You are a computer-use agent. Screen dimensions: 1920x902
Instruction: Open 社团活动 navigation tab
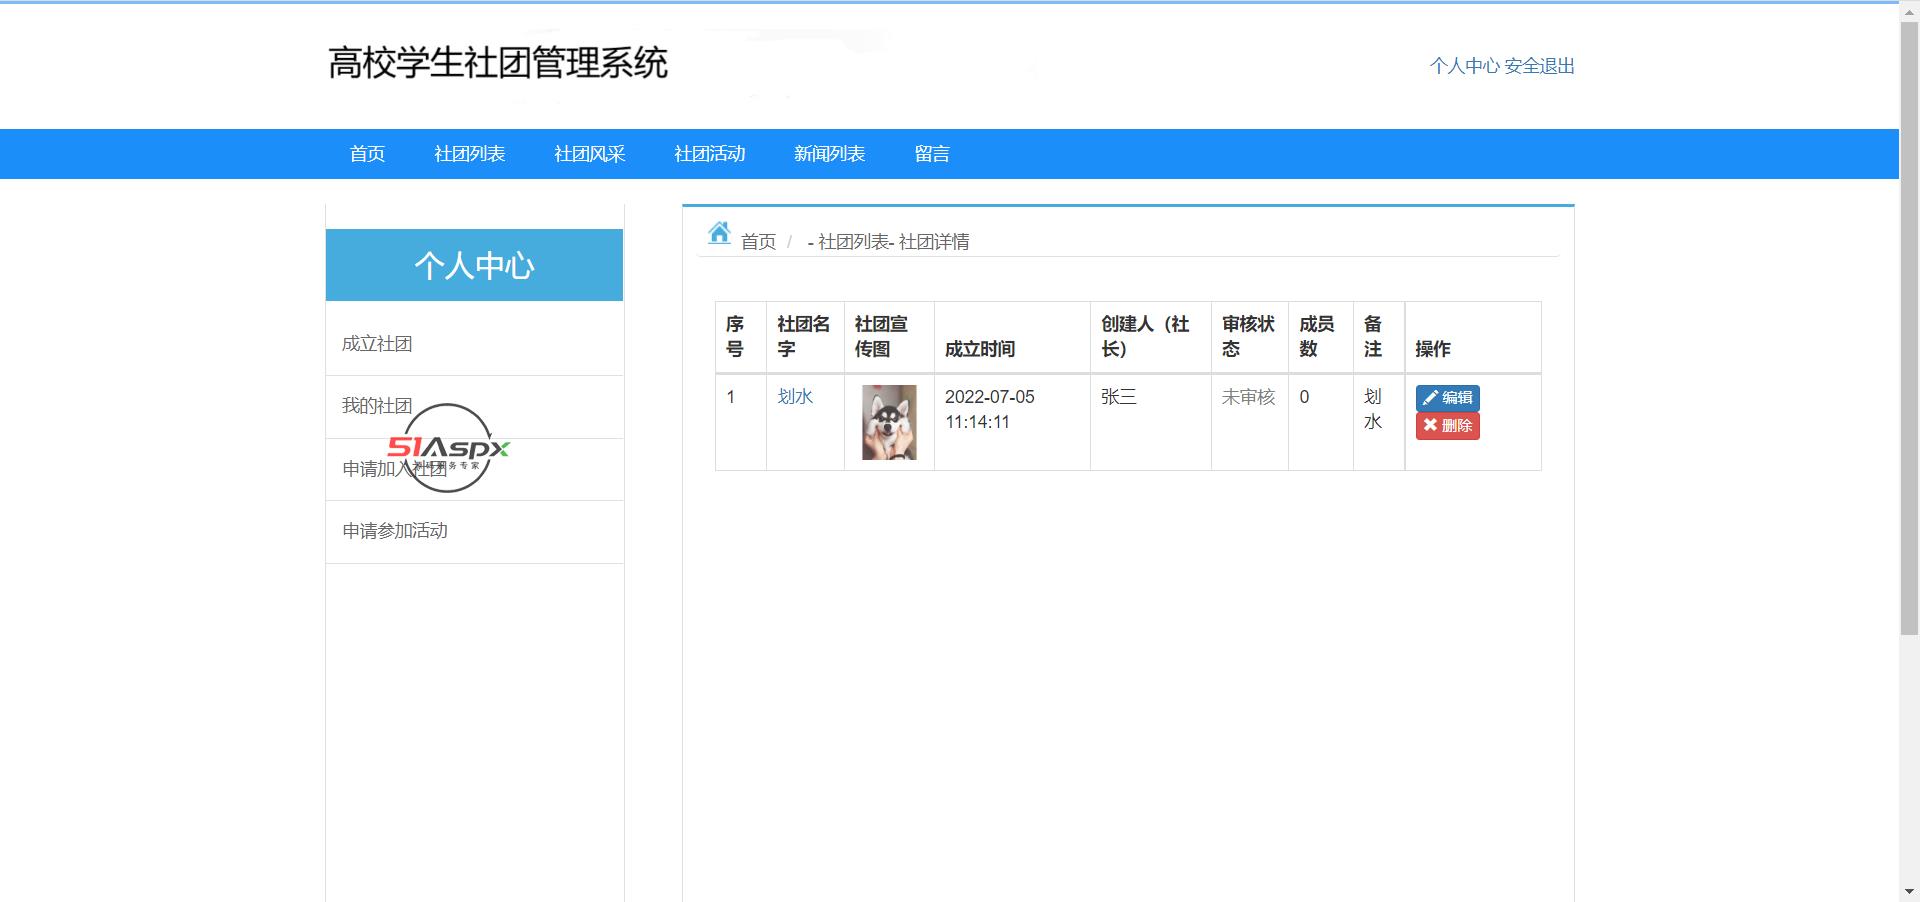[x=710, y=154]
